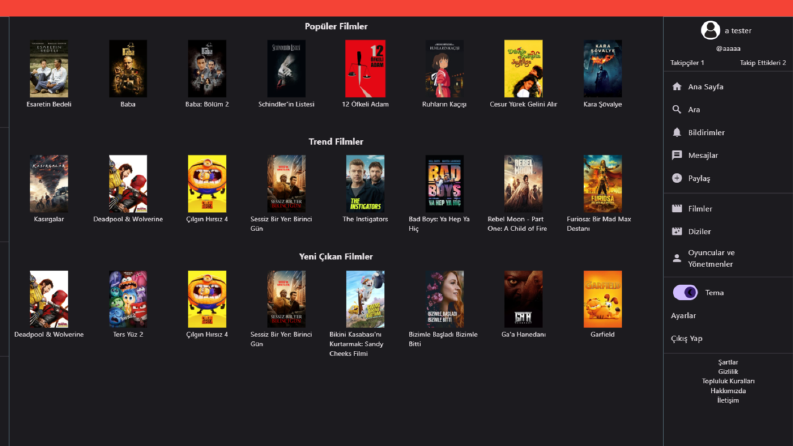This screenshot has height=446, width=793.
Task: Open Sessiz Bir Yer poster in Yeni Çıkan Filmler
Action: tap(286, 299)
